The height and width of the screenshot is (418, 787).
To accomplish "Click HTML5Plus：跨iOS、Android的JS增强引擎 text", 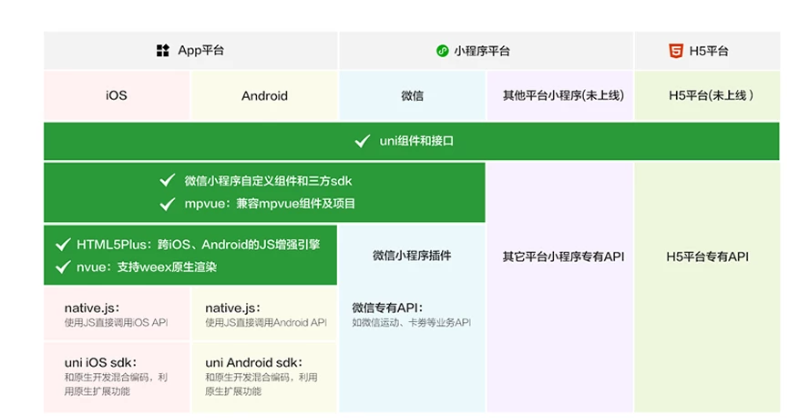I will 198,244.
